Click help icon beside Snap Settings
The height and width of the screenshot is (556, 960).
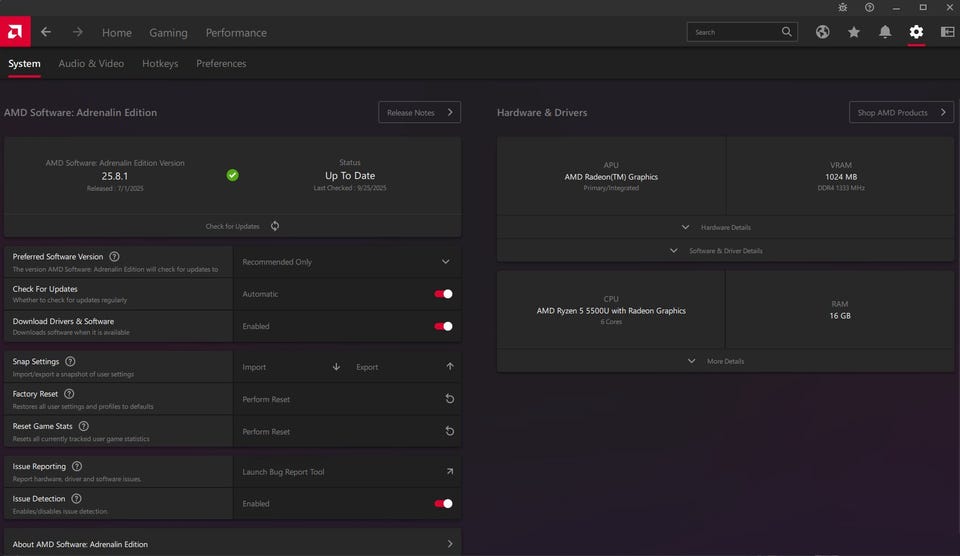pyautogui.click(x=70, y=361)
